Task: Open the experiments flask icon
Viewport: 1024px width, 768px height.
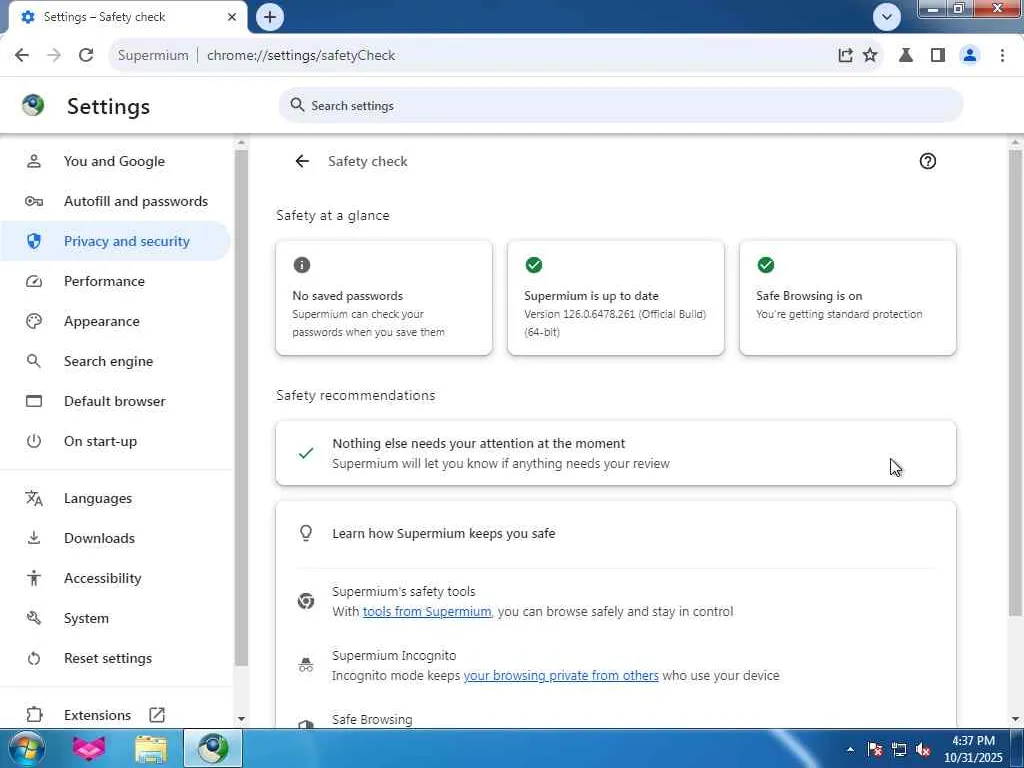Action: click(x=906, y=55)
